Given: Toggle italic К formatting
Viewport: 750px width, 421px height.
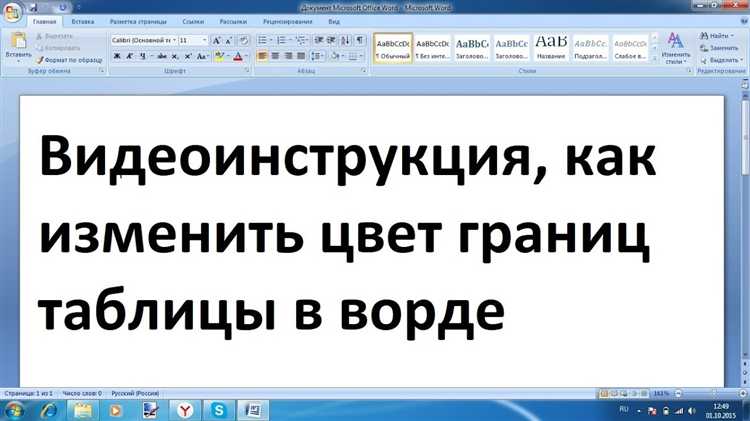Looking at the screenshot, I should coord(130,56).
